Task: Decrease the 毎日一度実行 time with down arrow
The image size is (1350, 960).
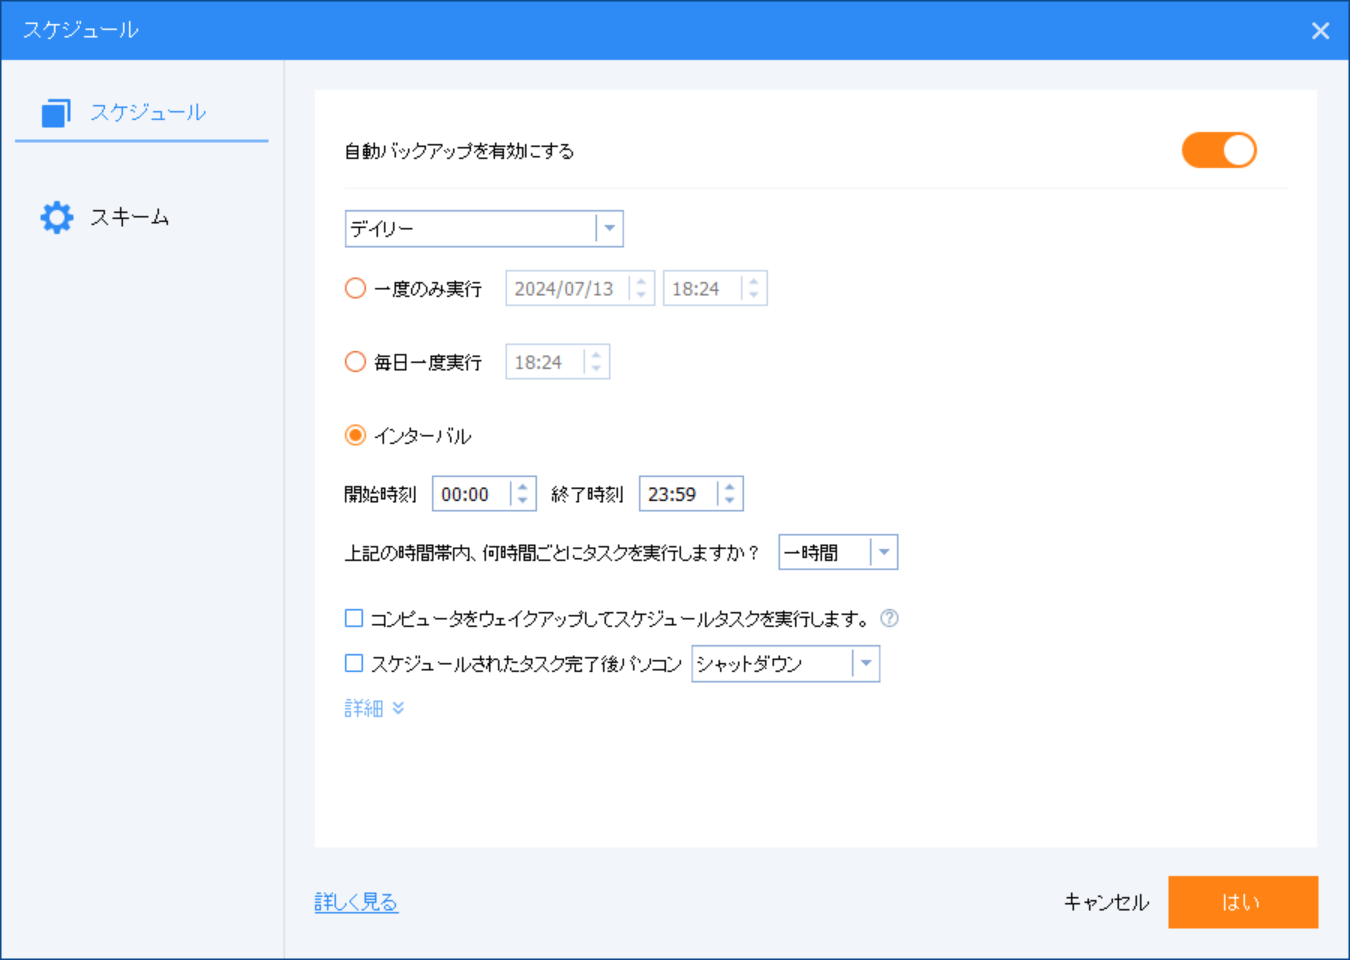Action: [597, 369]
